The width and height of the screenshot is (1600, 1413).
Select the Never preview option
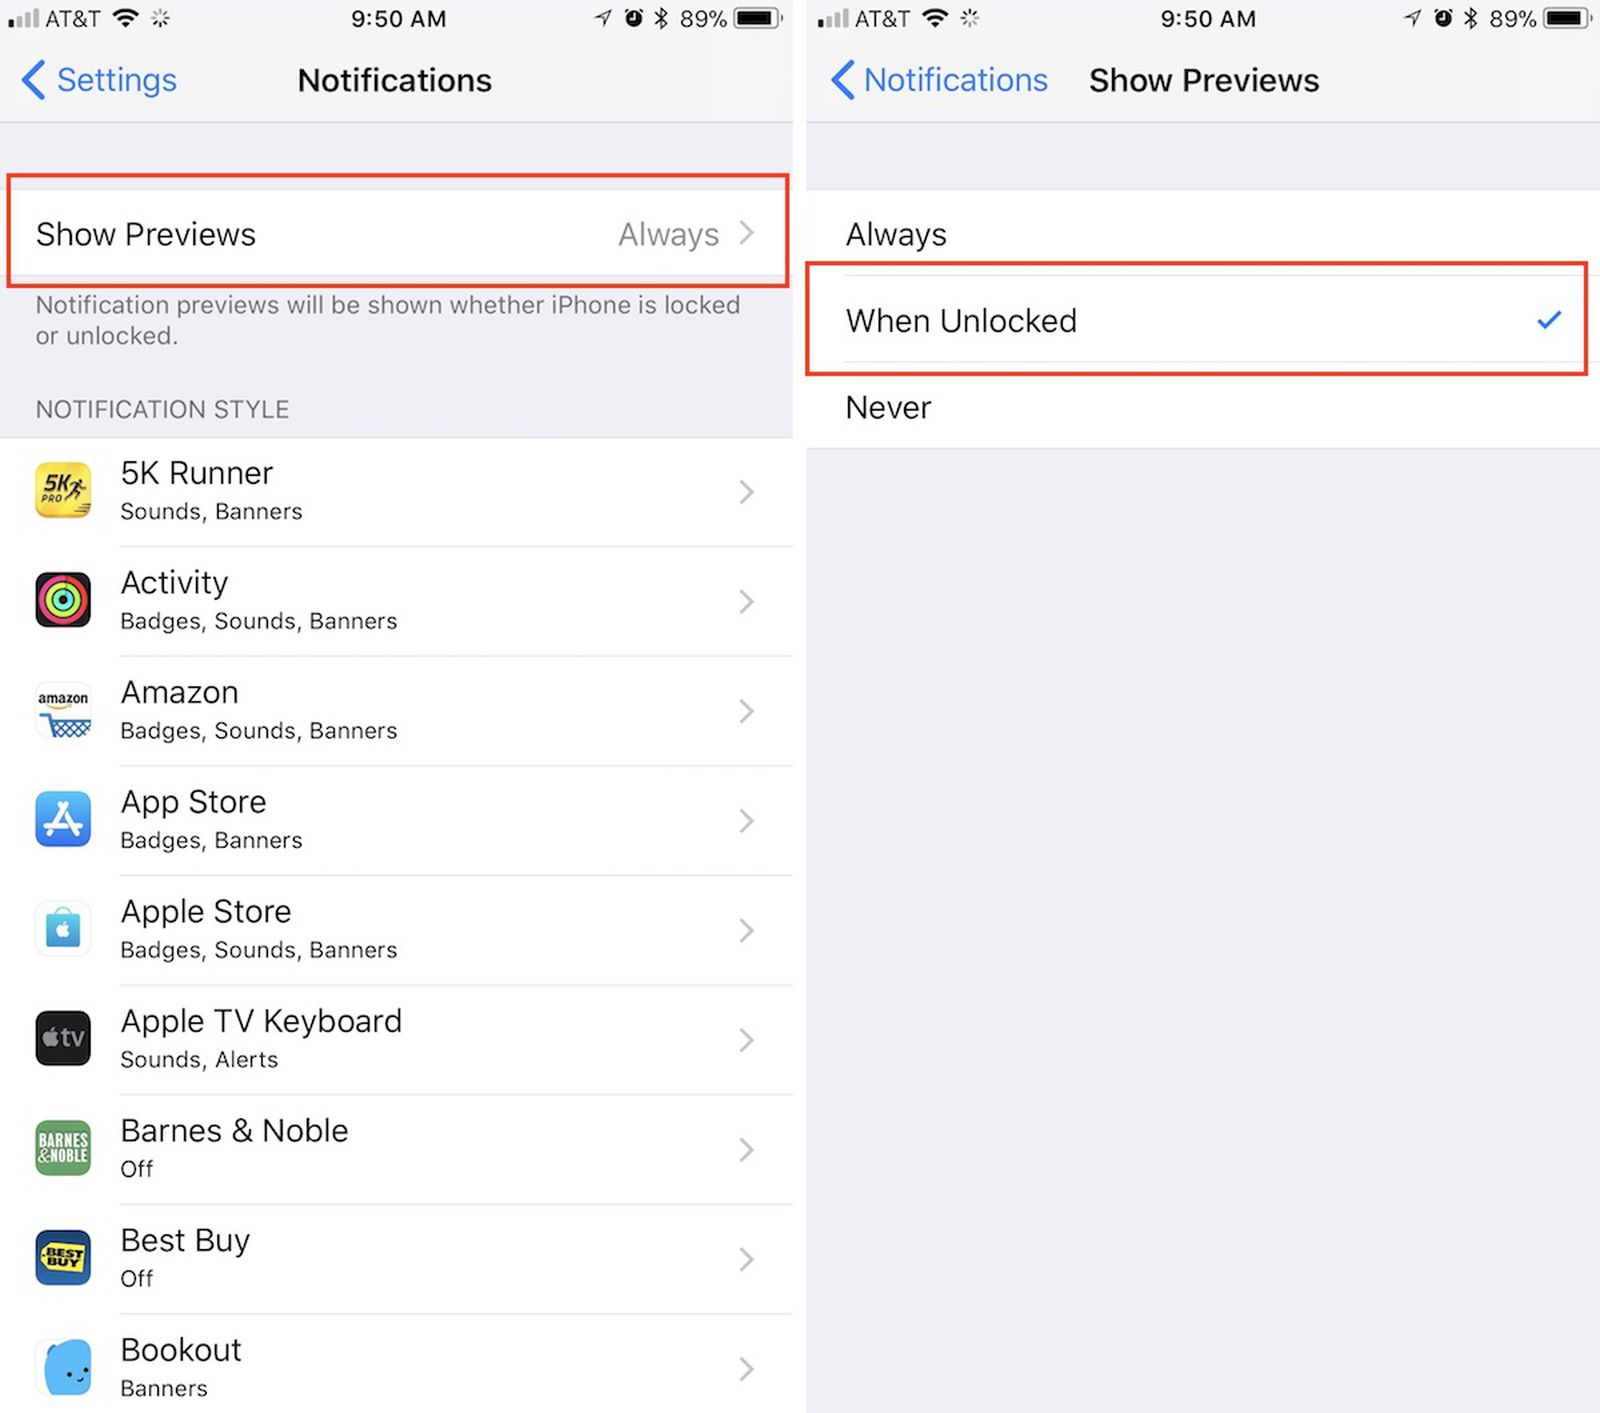tap(1203, 407)
